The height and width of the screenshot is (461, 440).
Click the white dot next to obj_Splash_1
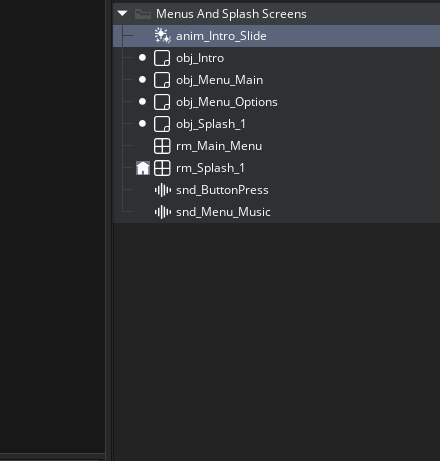pyautogui.click(x=142, y=124)
